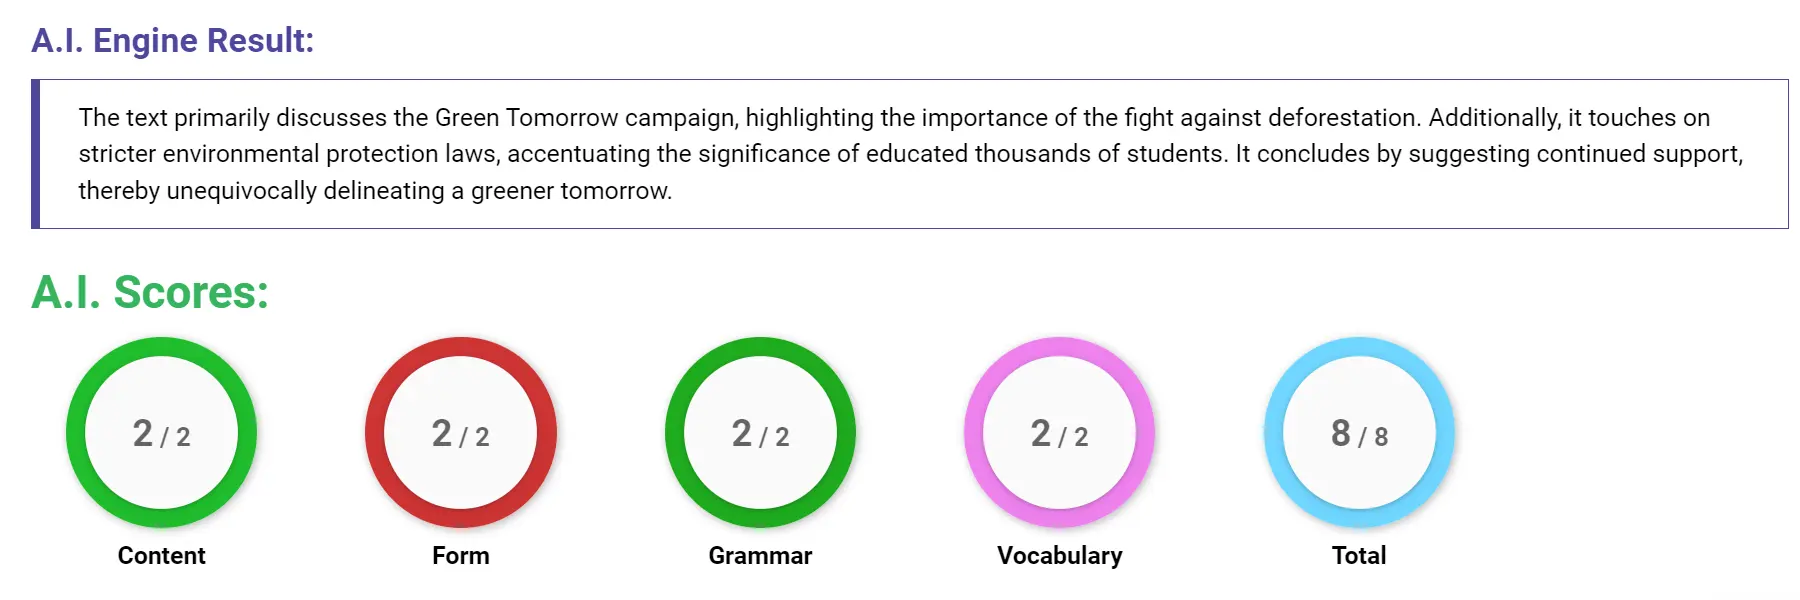The width and height of the screenshot is (1800, 600).
Task: Select the 2/2 score inside Content circle
Action: click(x=160, y=432)
